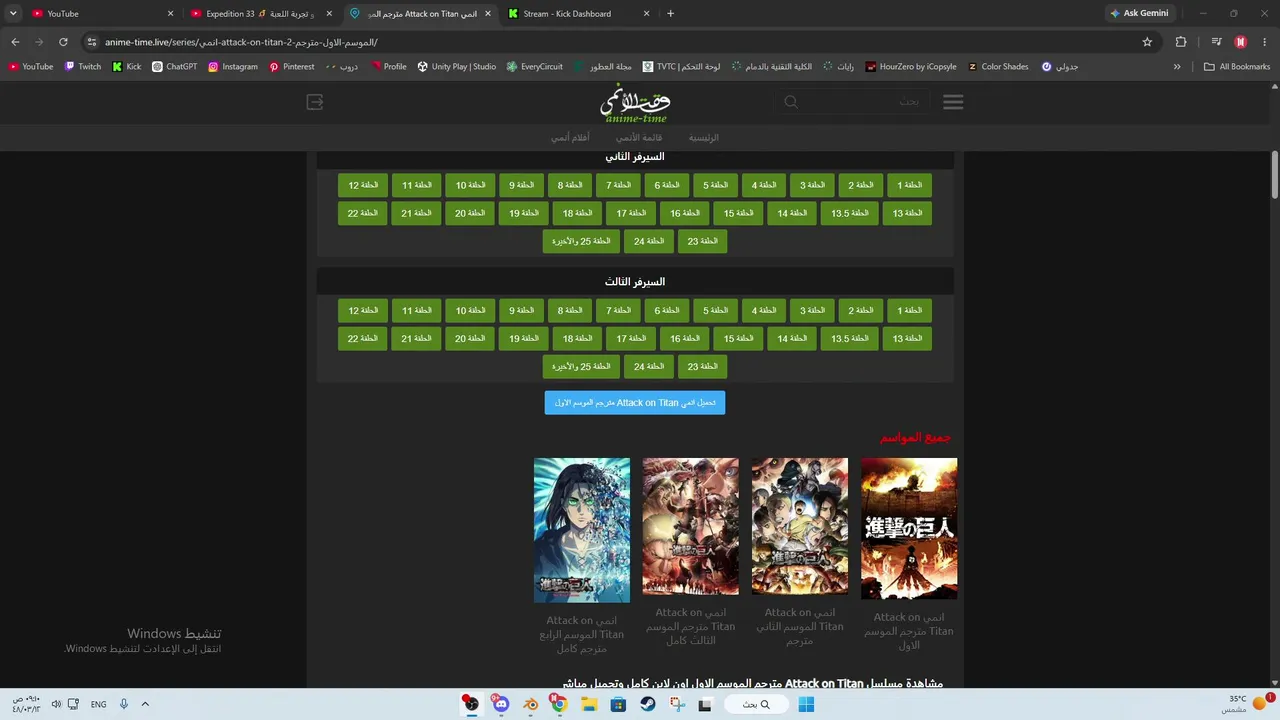Open the ChatGPT bookmark

tap(175, 67)
